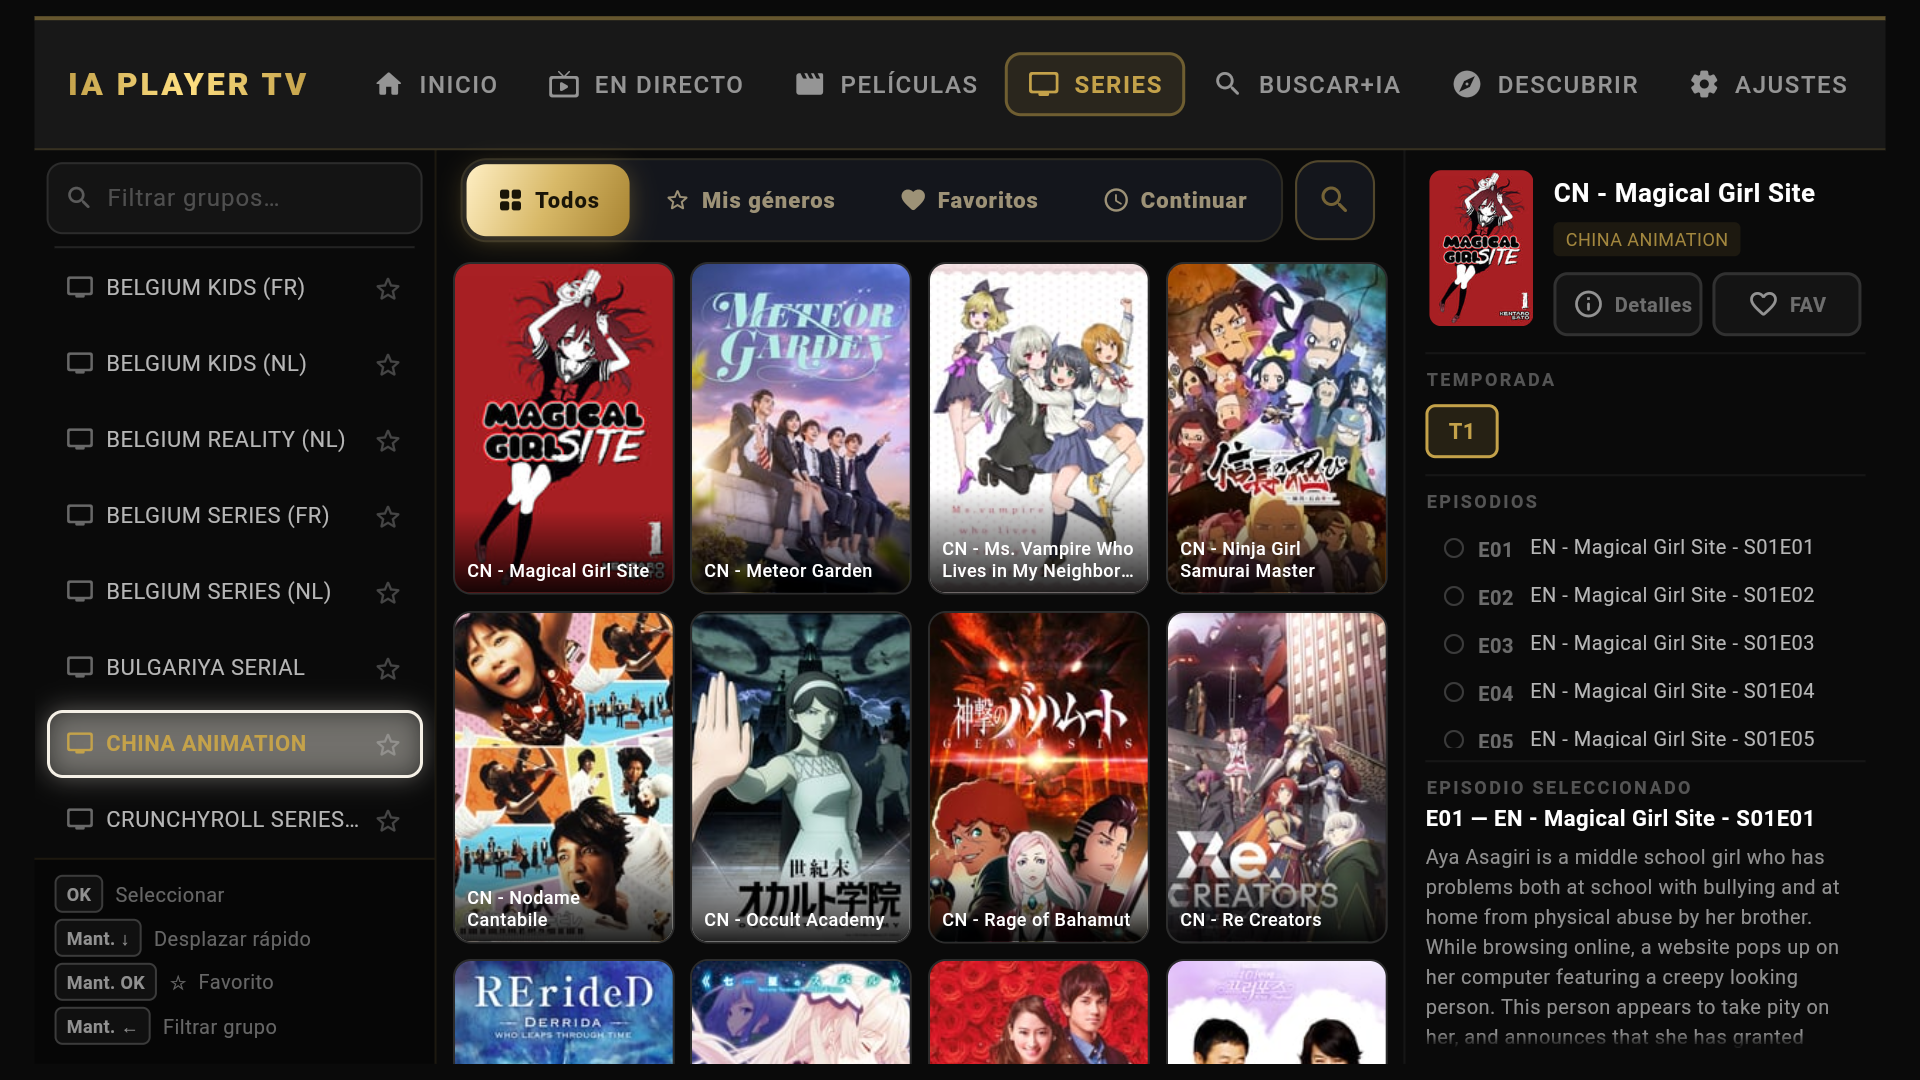Toggle star for BULGARIYA SERIAL
Viewport: 1920px width, 1080px height.
[388, 668]
